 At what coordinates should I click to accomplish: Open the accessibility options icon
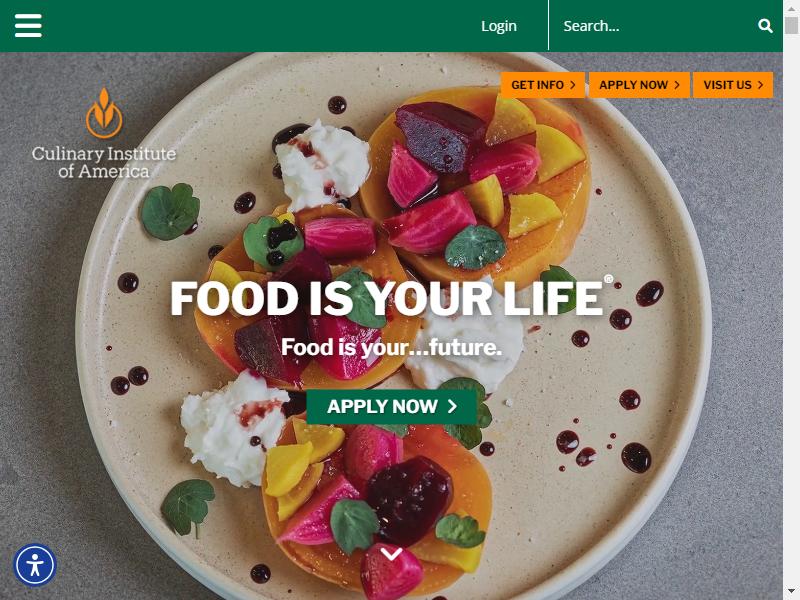coord(35,565)
